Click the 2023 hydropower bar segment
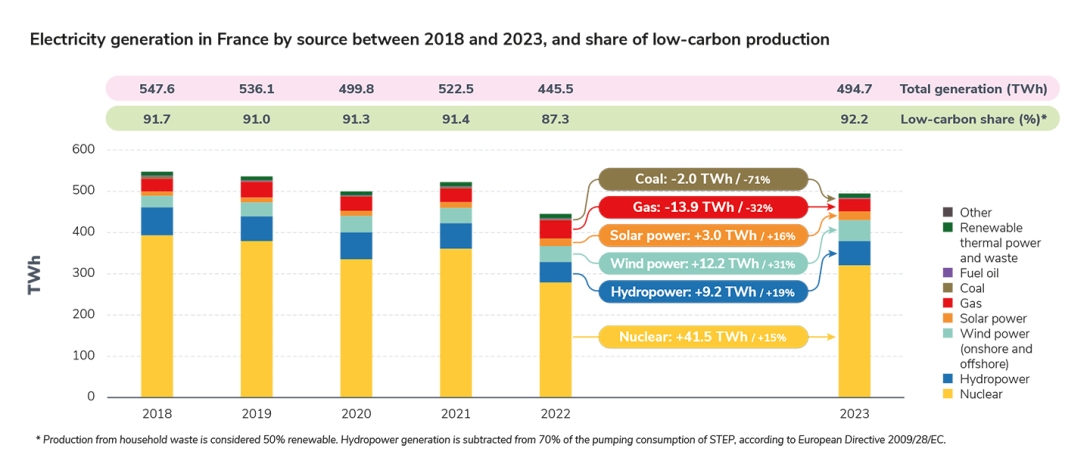The height and width of the screenshot is (467, 1090). coord(854,253)
